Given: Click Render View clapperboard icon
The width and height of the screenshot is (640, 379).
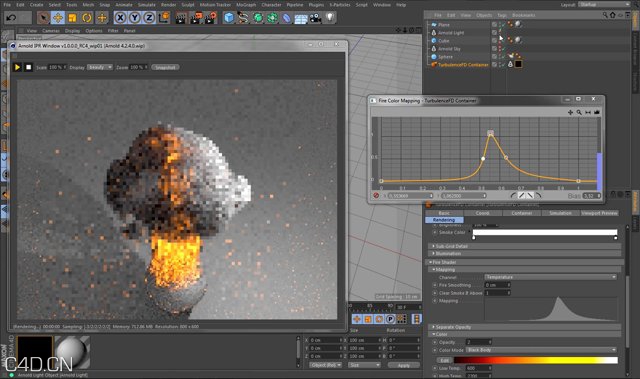Looking at the screenshot, I should [181, 18].
